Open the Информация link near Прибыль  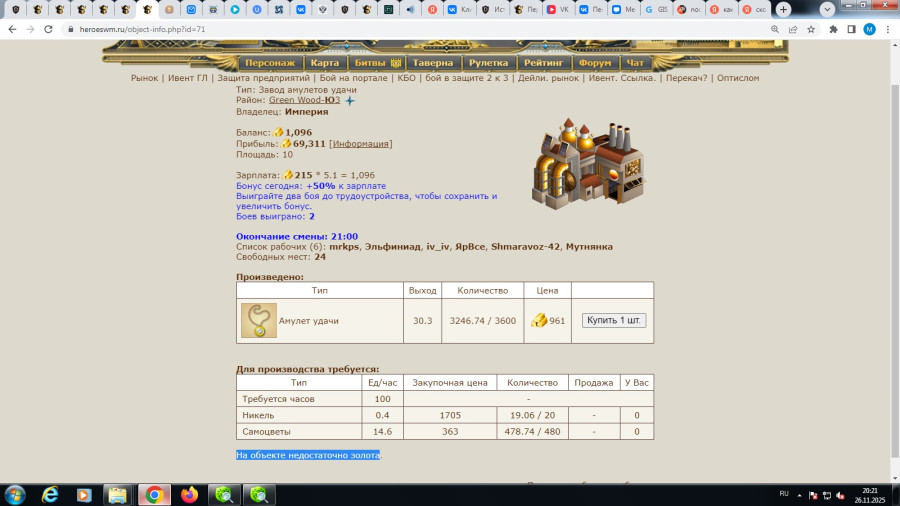coord(360,144)
